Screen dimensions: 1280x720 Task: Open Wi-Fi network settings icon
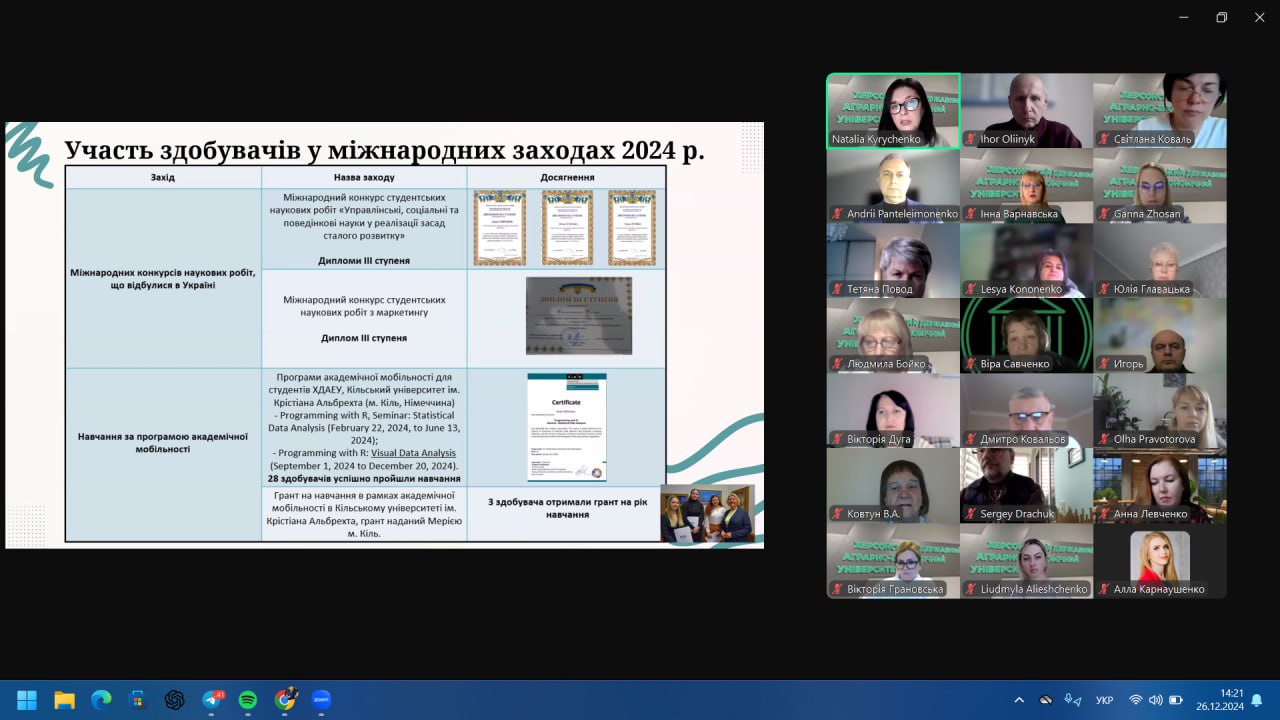coord(1135,700)
